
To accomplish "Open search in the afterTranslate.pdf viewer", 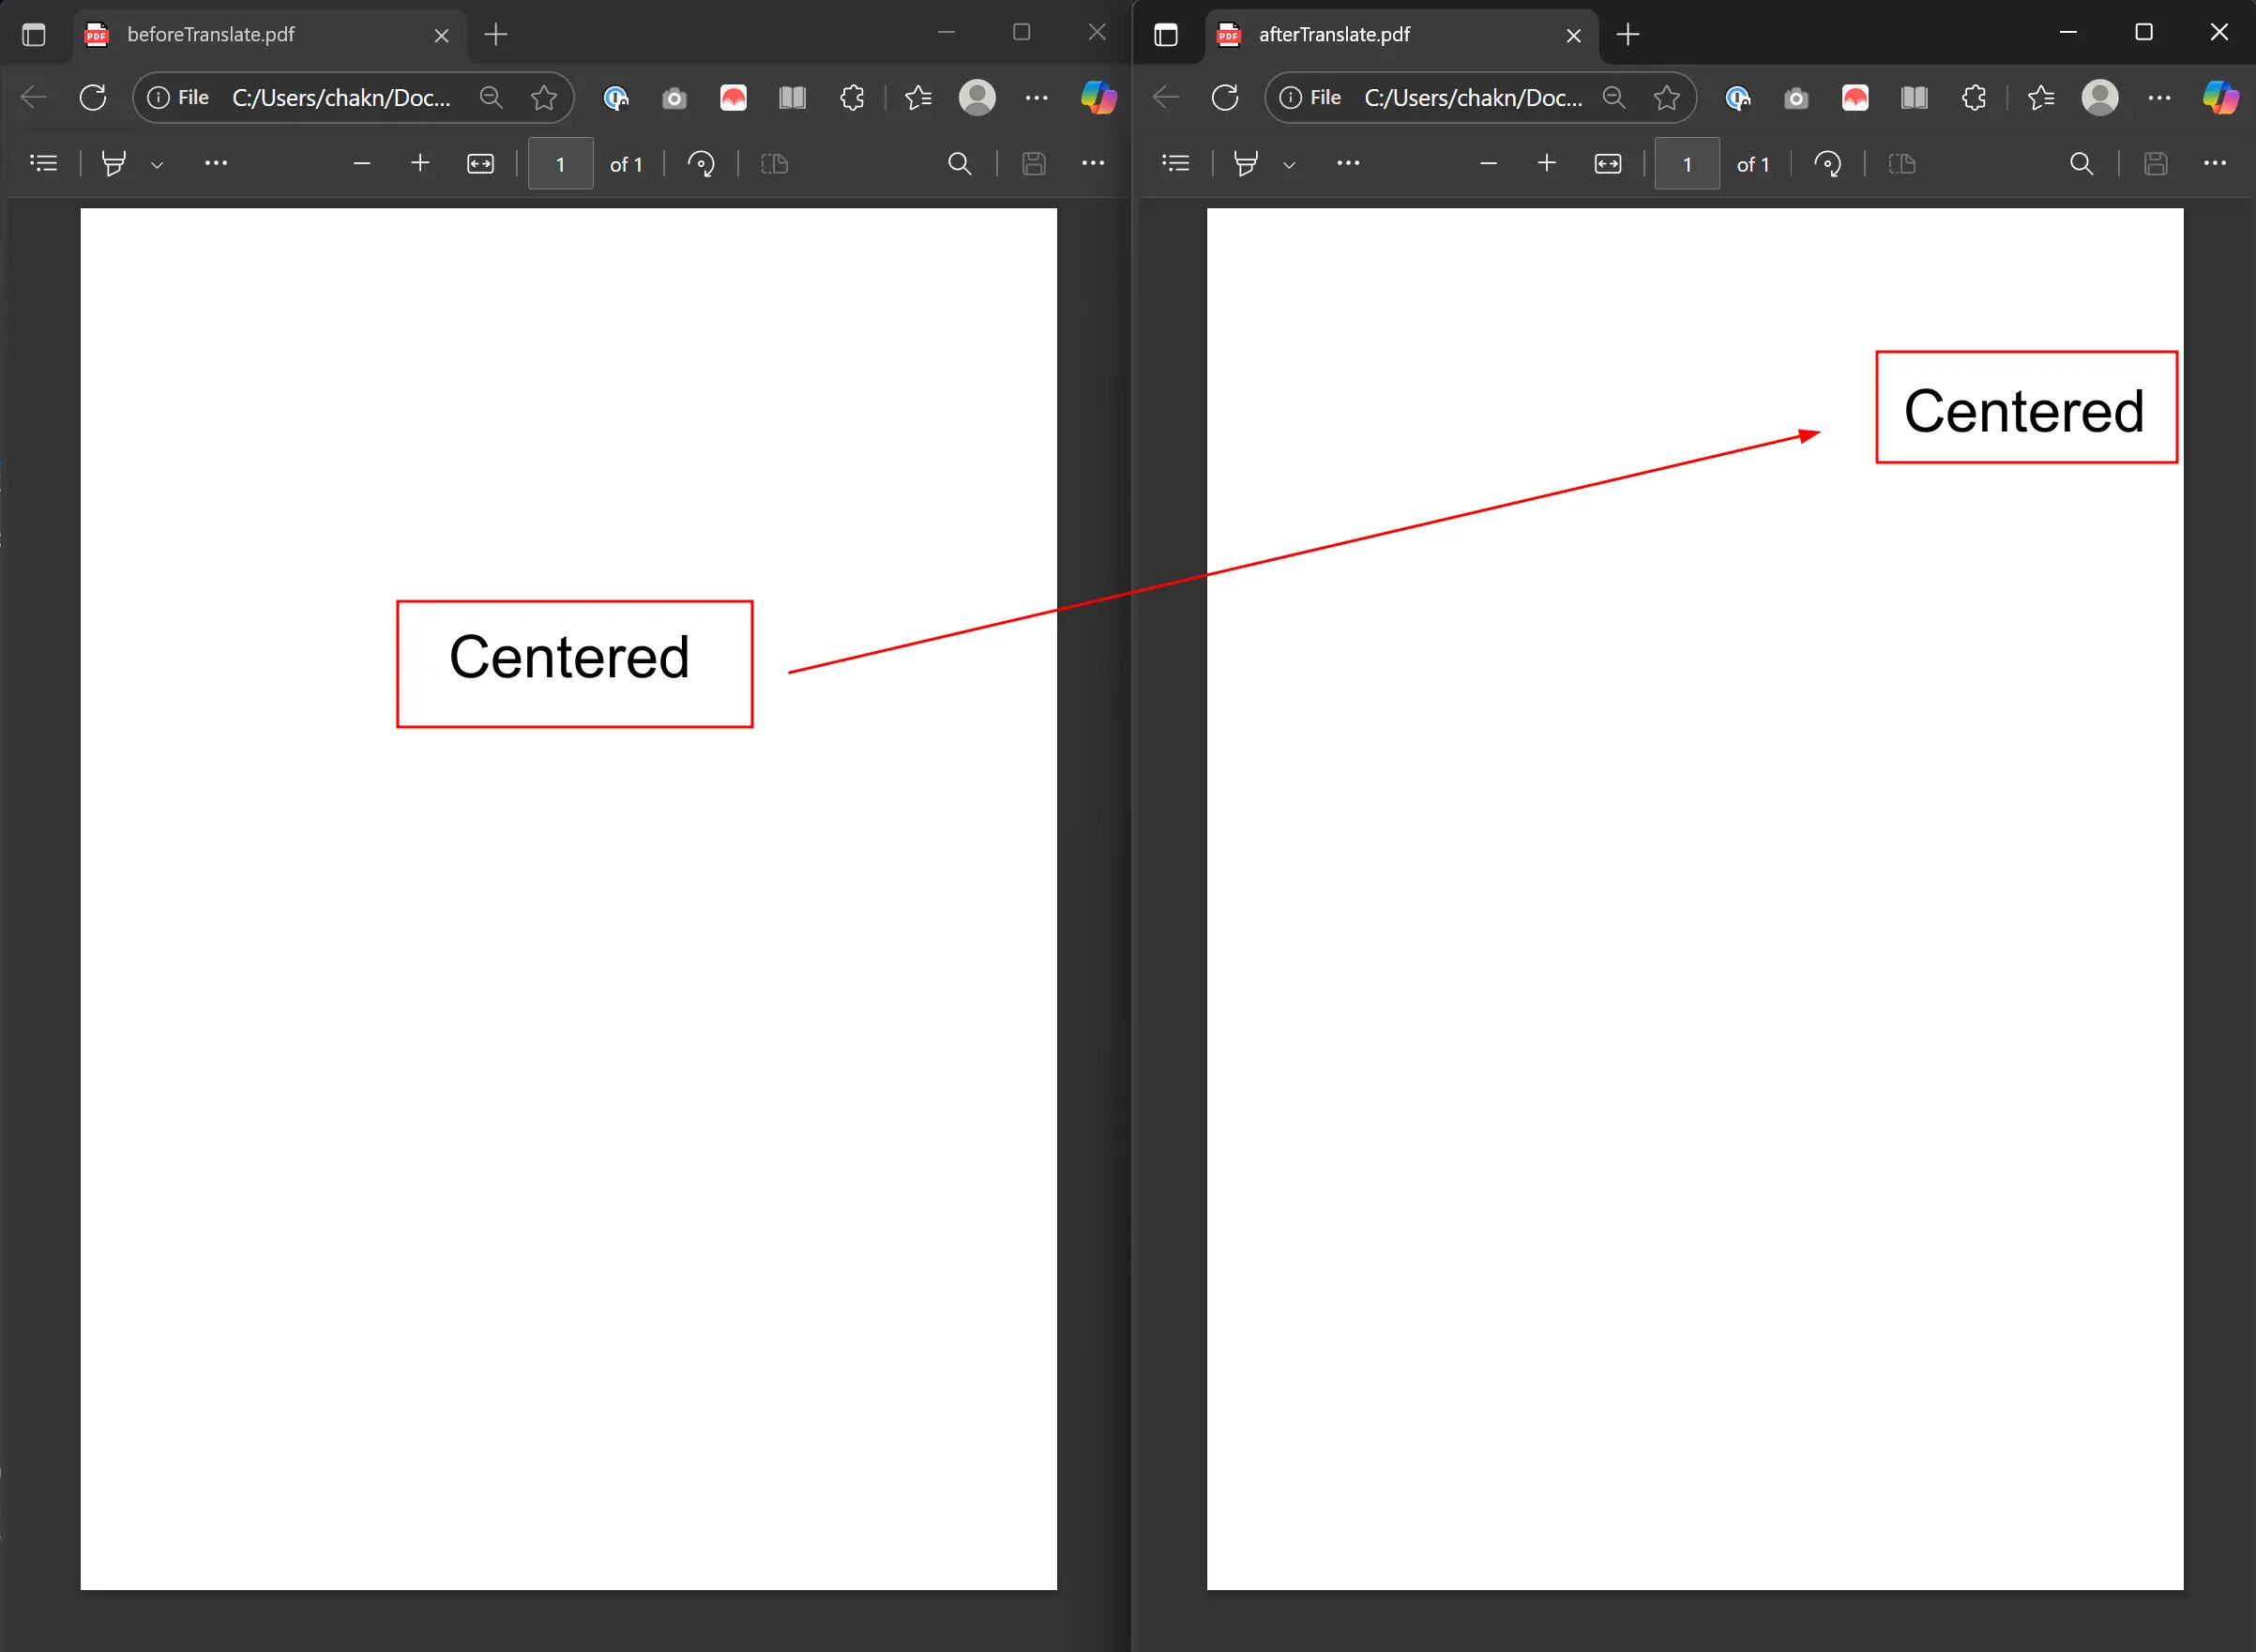I will (x=2080, y=163).
